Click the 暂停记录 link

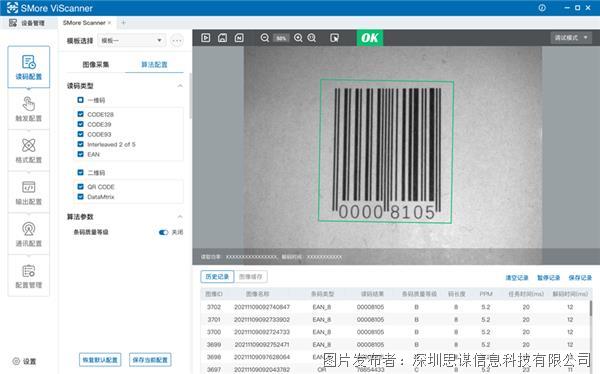549,278
